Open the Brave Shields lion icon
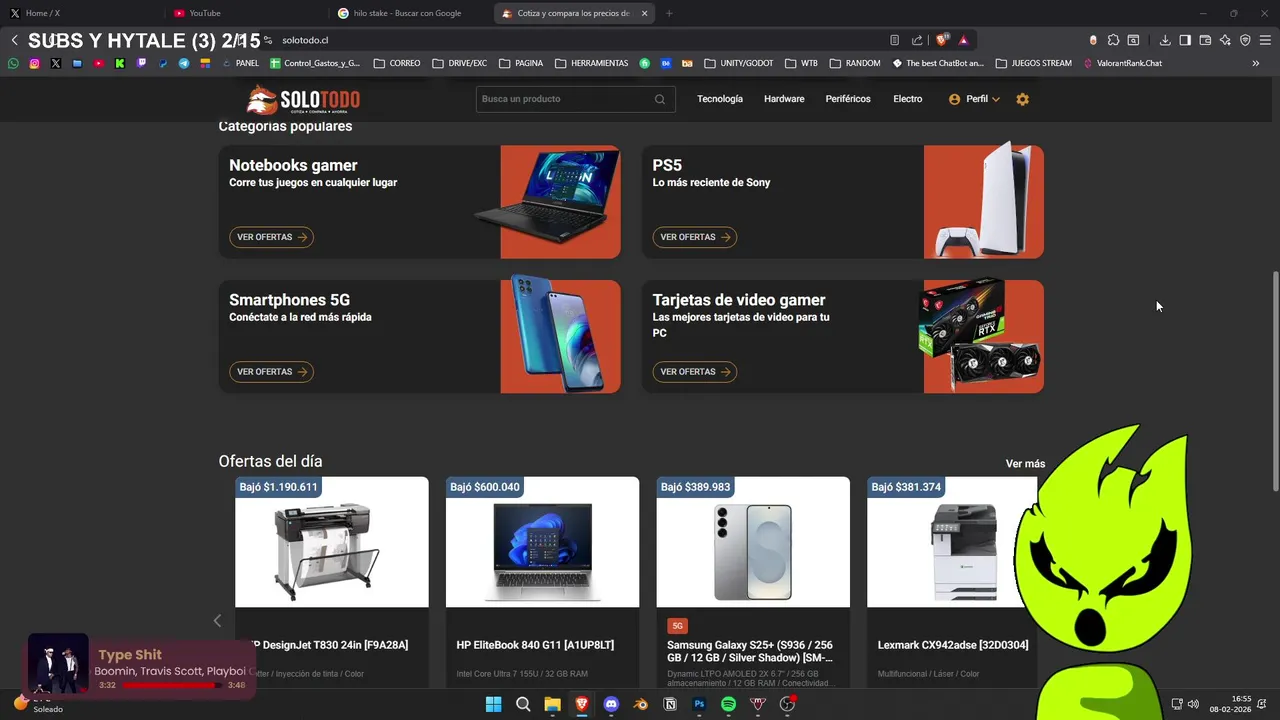The width and height of the screenshot is (1280, 720). point(942,40)
